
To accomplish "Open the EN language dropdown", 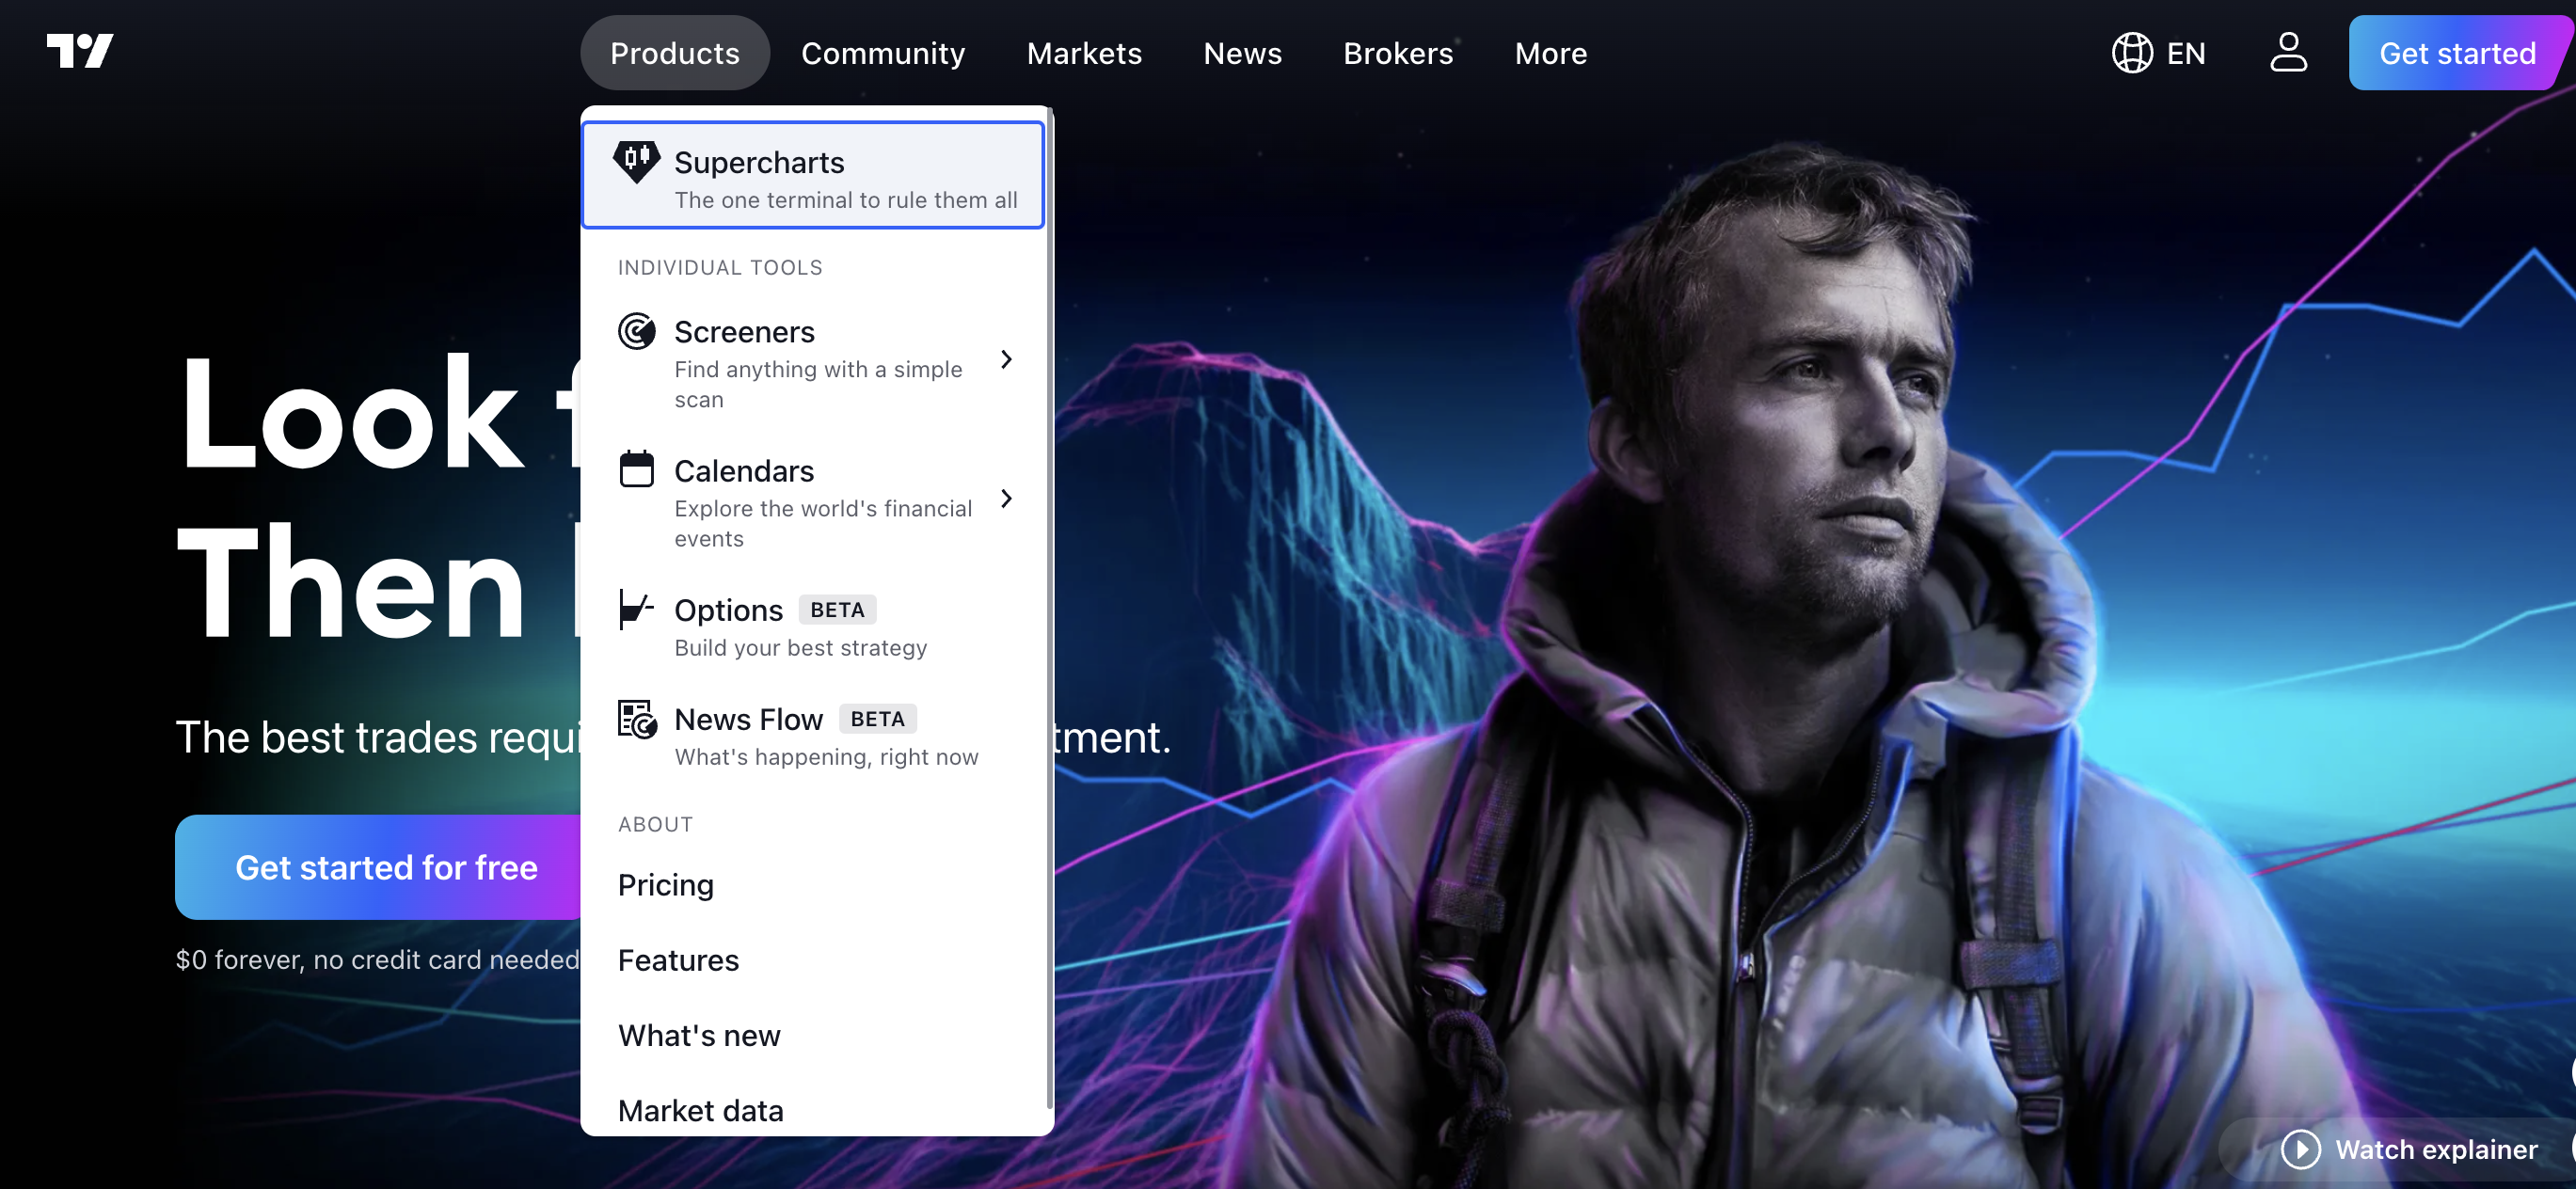I will (2158, 53).
